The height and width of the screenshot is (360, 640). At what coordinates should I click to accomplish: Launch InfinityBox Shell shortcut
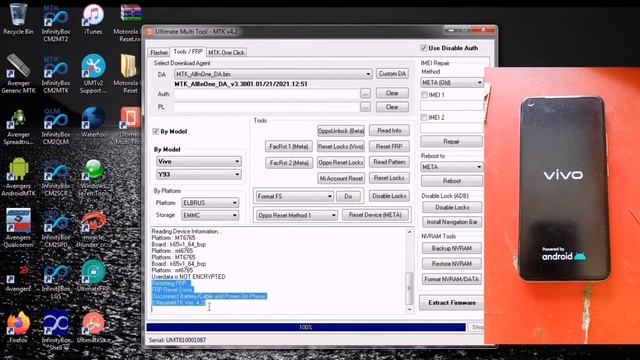(56, 330)
